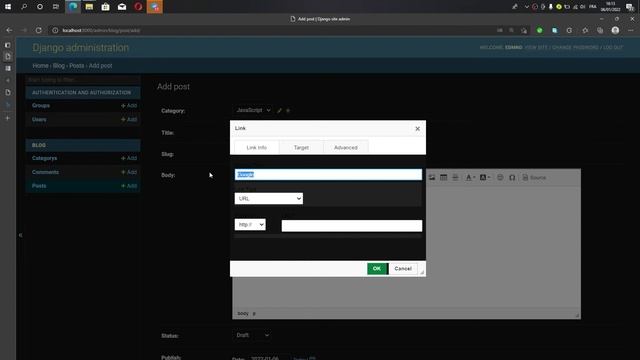Click the Smiley icon in editor toolbar
The image size is (640, 360).
(x=500, y=178)
